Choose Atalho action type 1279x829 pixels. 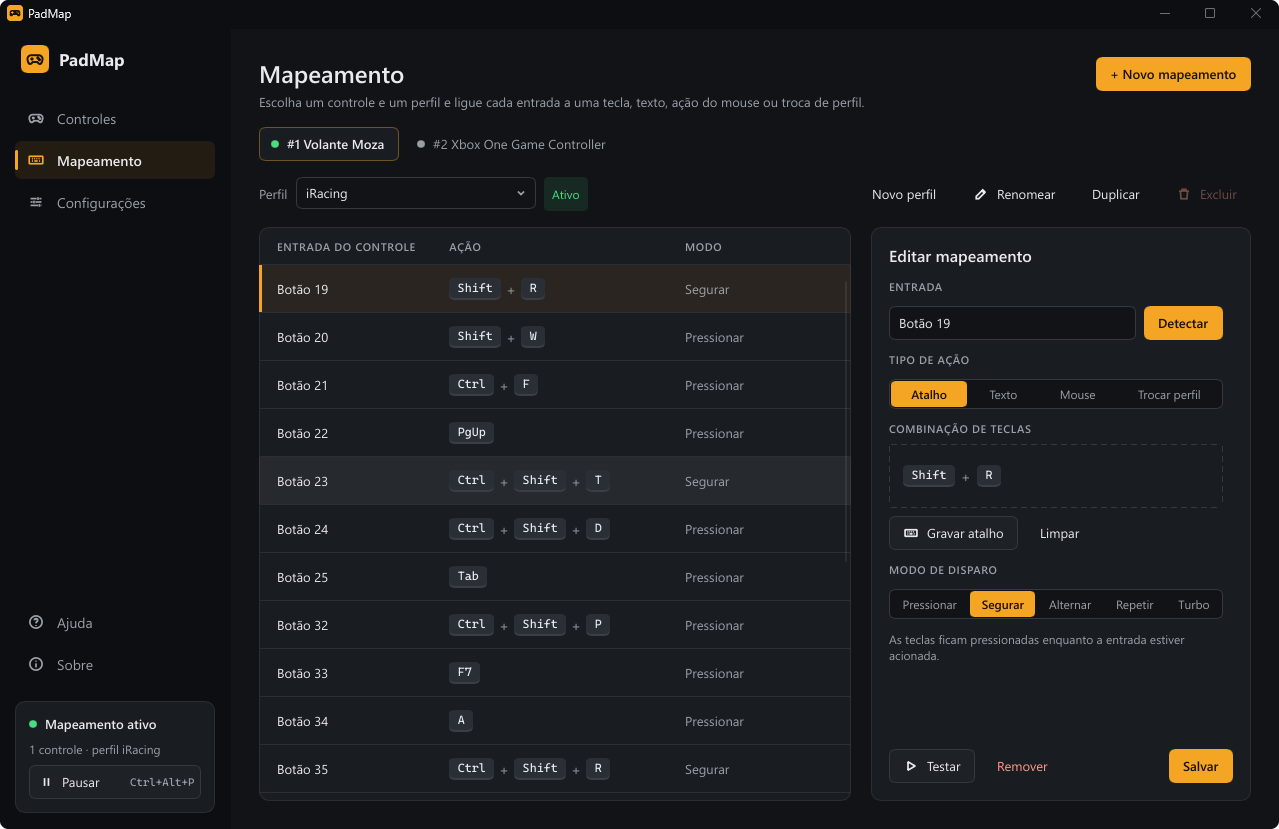(929, 394)
